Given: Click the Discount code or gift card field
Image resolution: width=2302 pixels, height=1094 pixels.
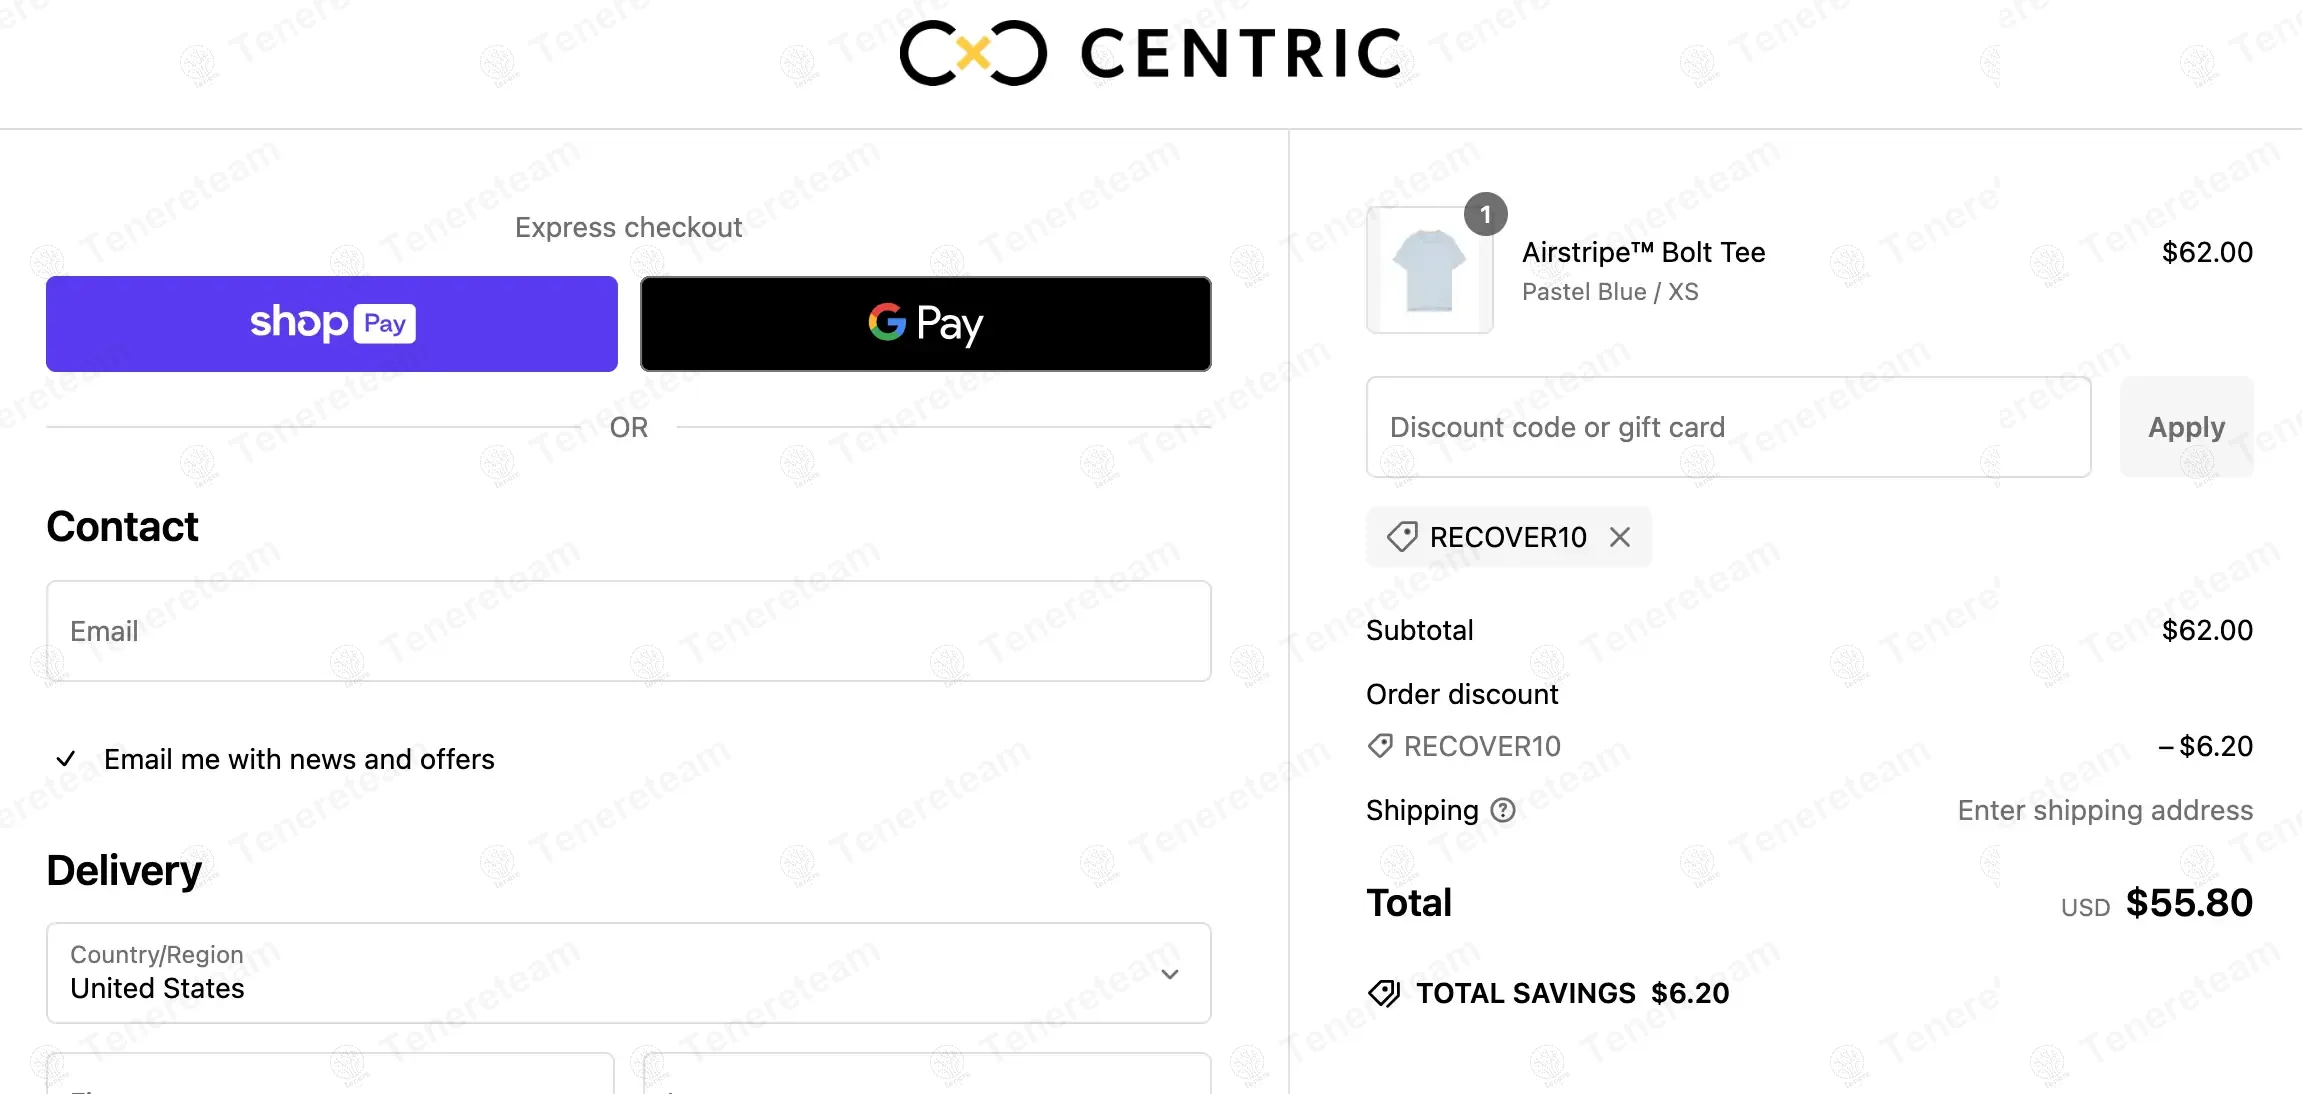Looking at the screenshot, I should pyautogui.click(x=1728, y=427).
